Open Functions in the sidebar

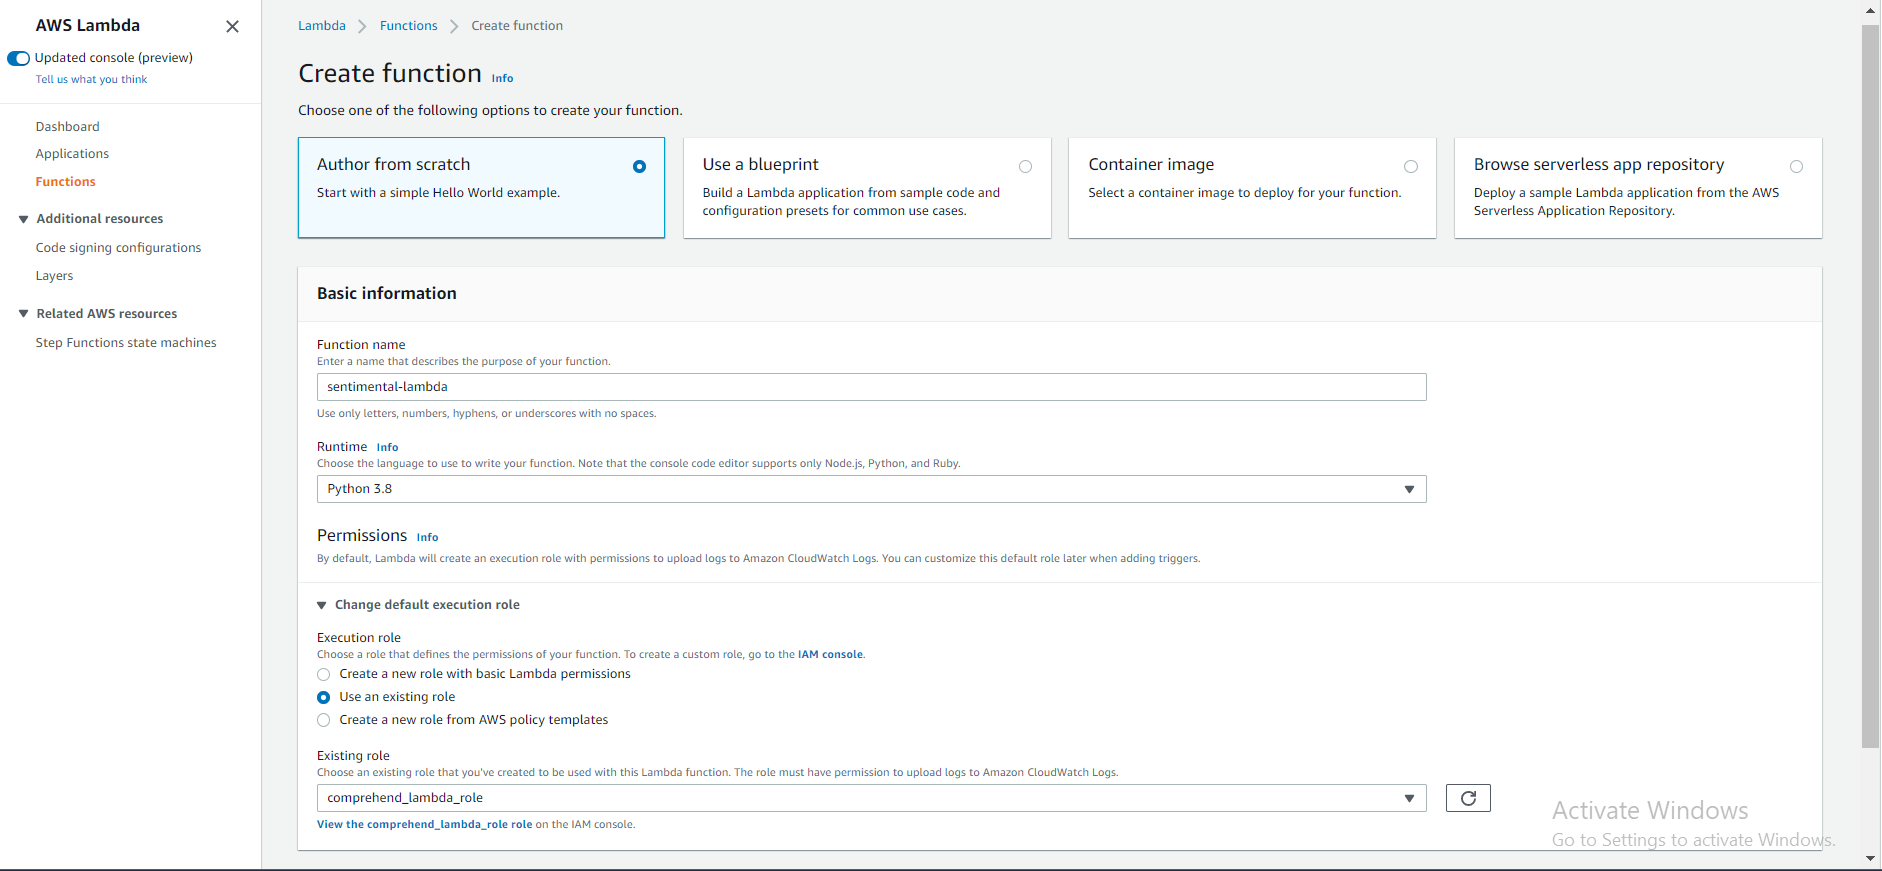point(66,182)
